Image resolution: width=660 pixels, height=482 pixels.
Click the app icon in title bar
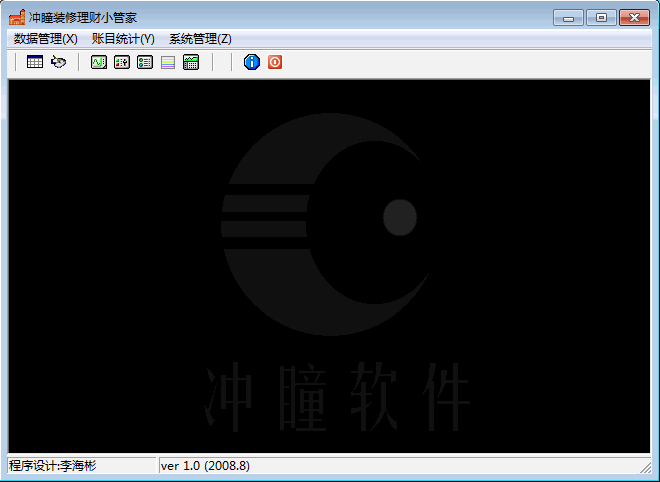point(17,17)
